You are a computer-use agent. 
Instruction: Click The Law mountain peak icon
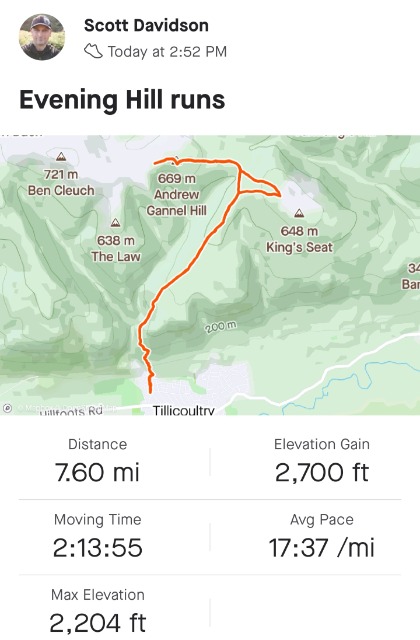point(116,222)
